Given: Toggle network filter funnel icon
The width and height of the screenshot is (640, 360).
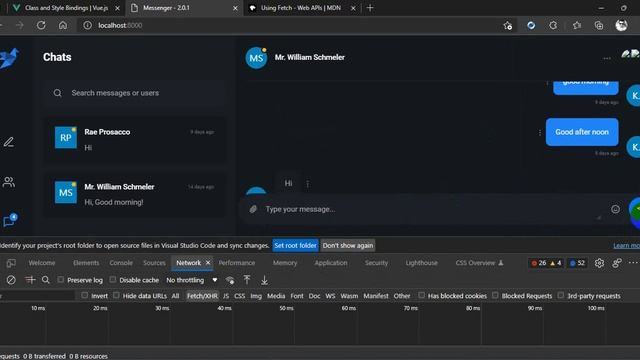Looking at the screenshot, I should [30, 280].
